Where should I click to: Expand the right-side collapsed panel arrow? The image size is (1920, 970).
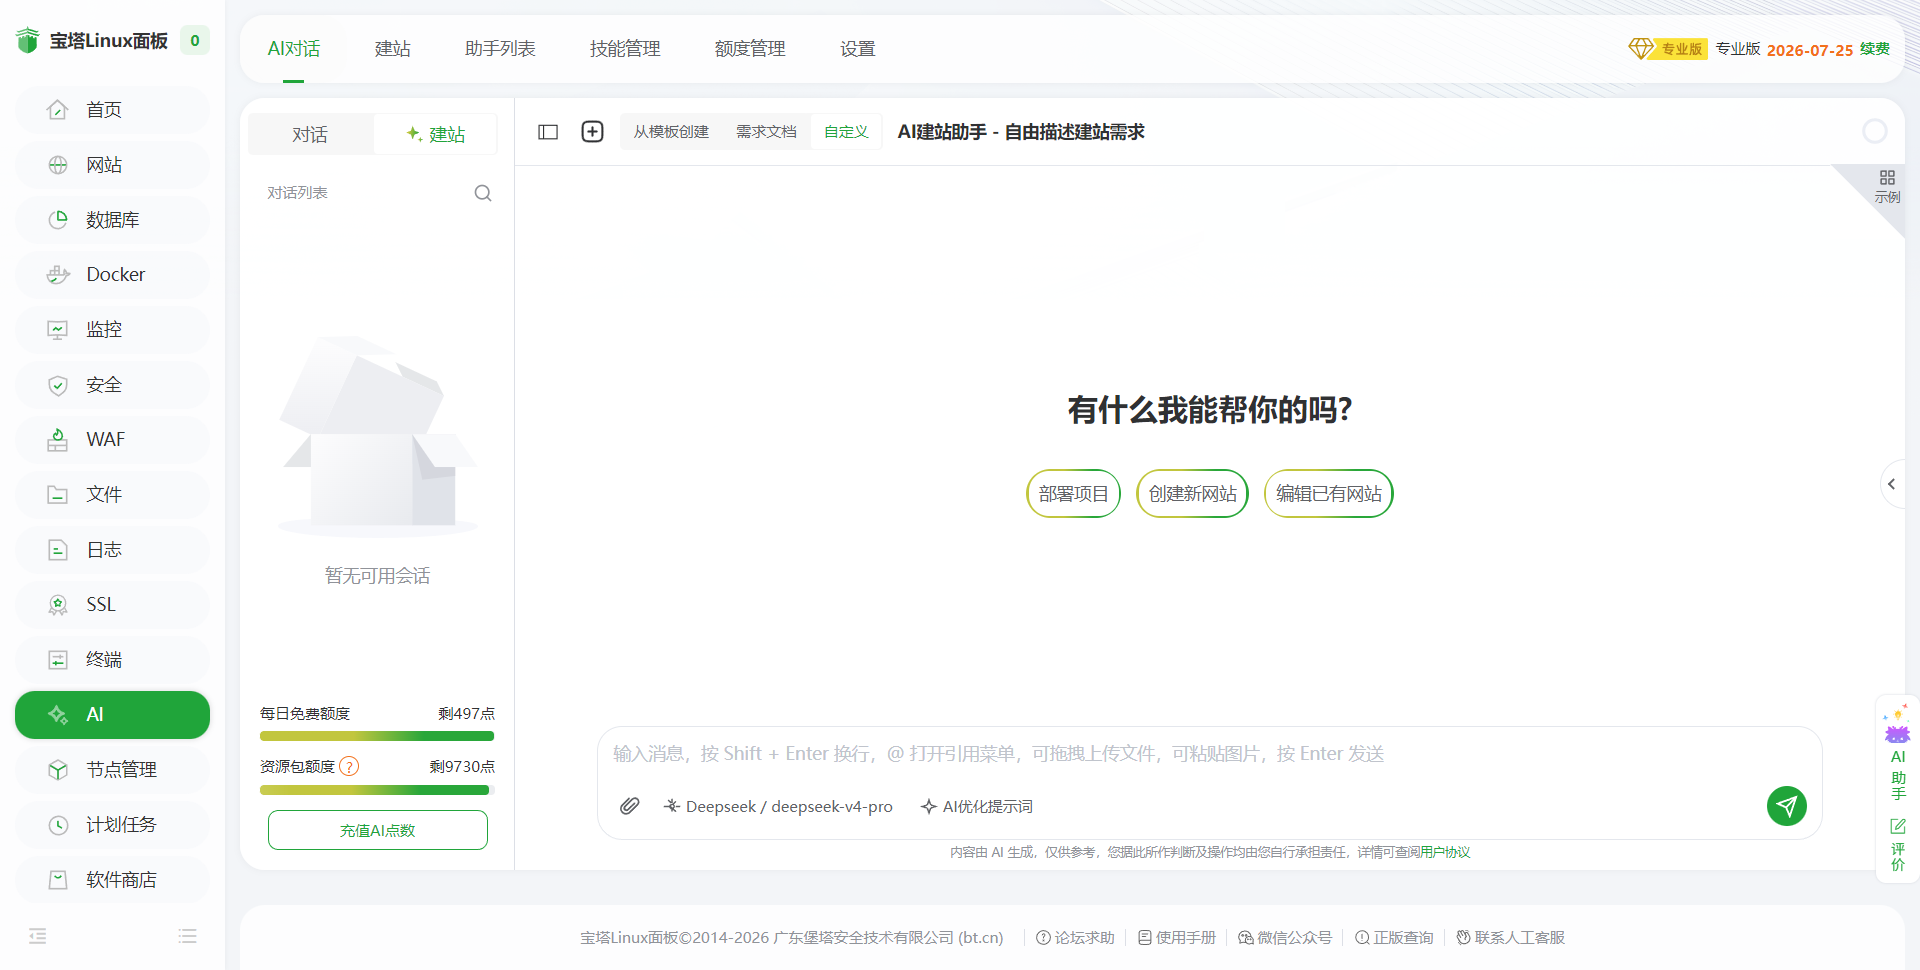click(1891, 484)
